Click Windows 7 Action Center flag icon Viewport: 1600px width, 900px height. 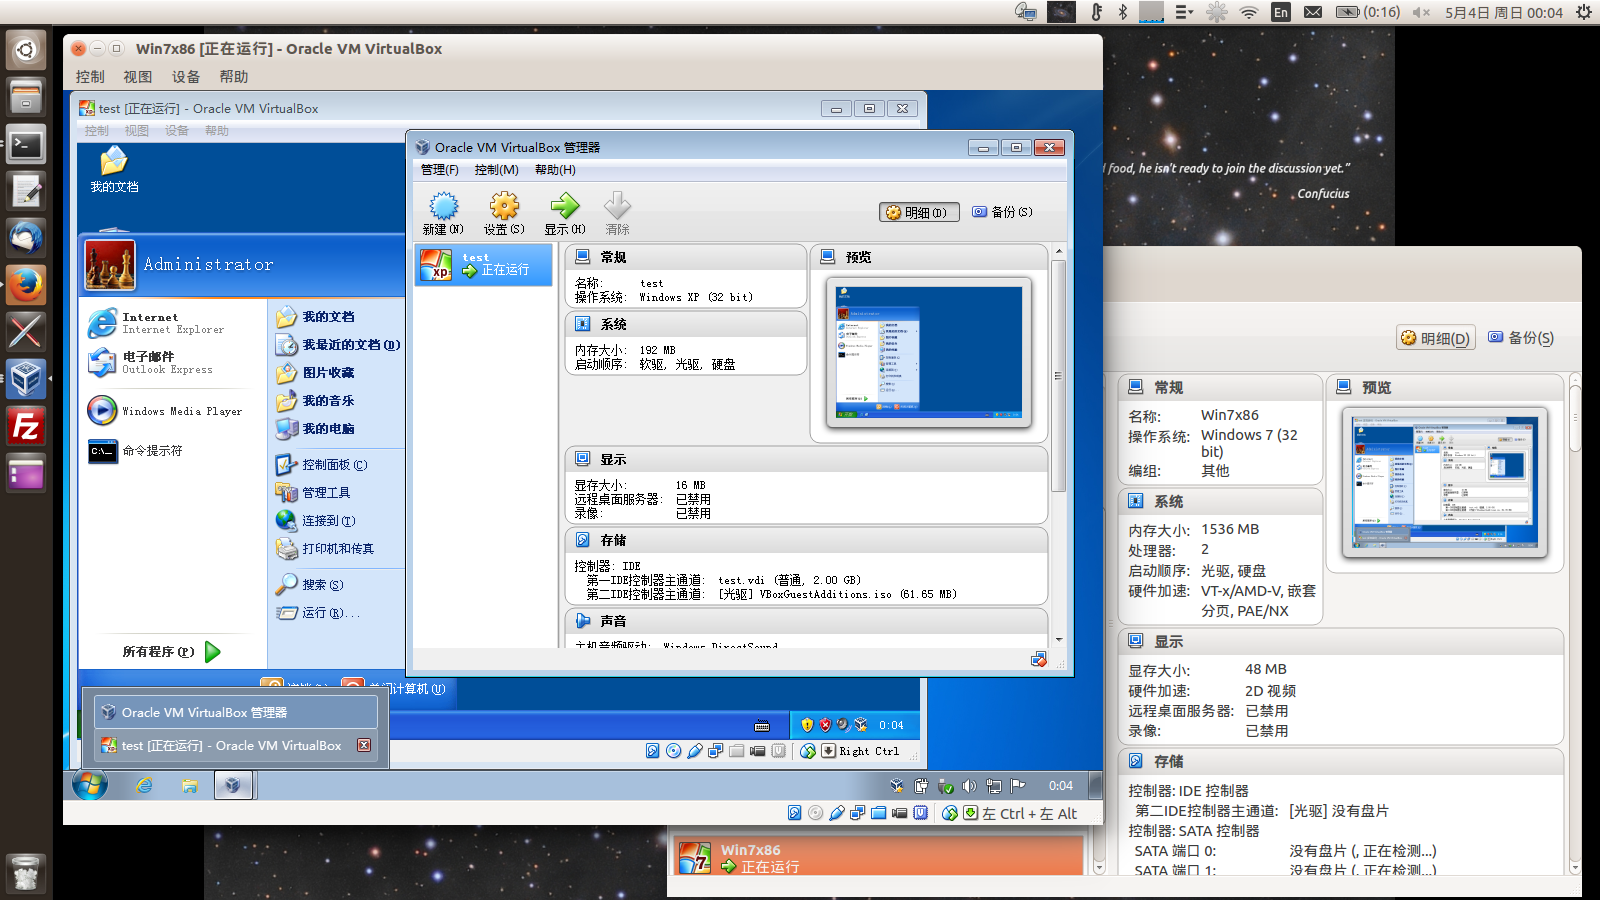[x=1017, y=786]
